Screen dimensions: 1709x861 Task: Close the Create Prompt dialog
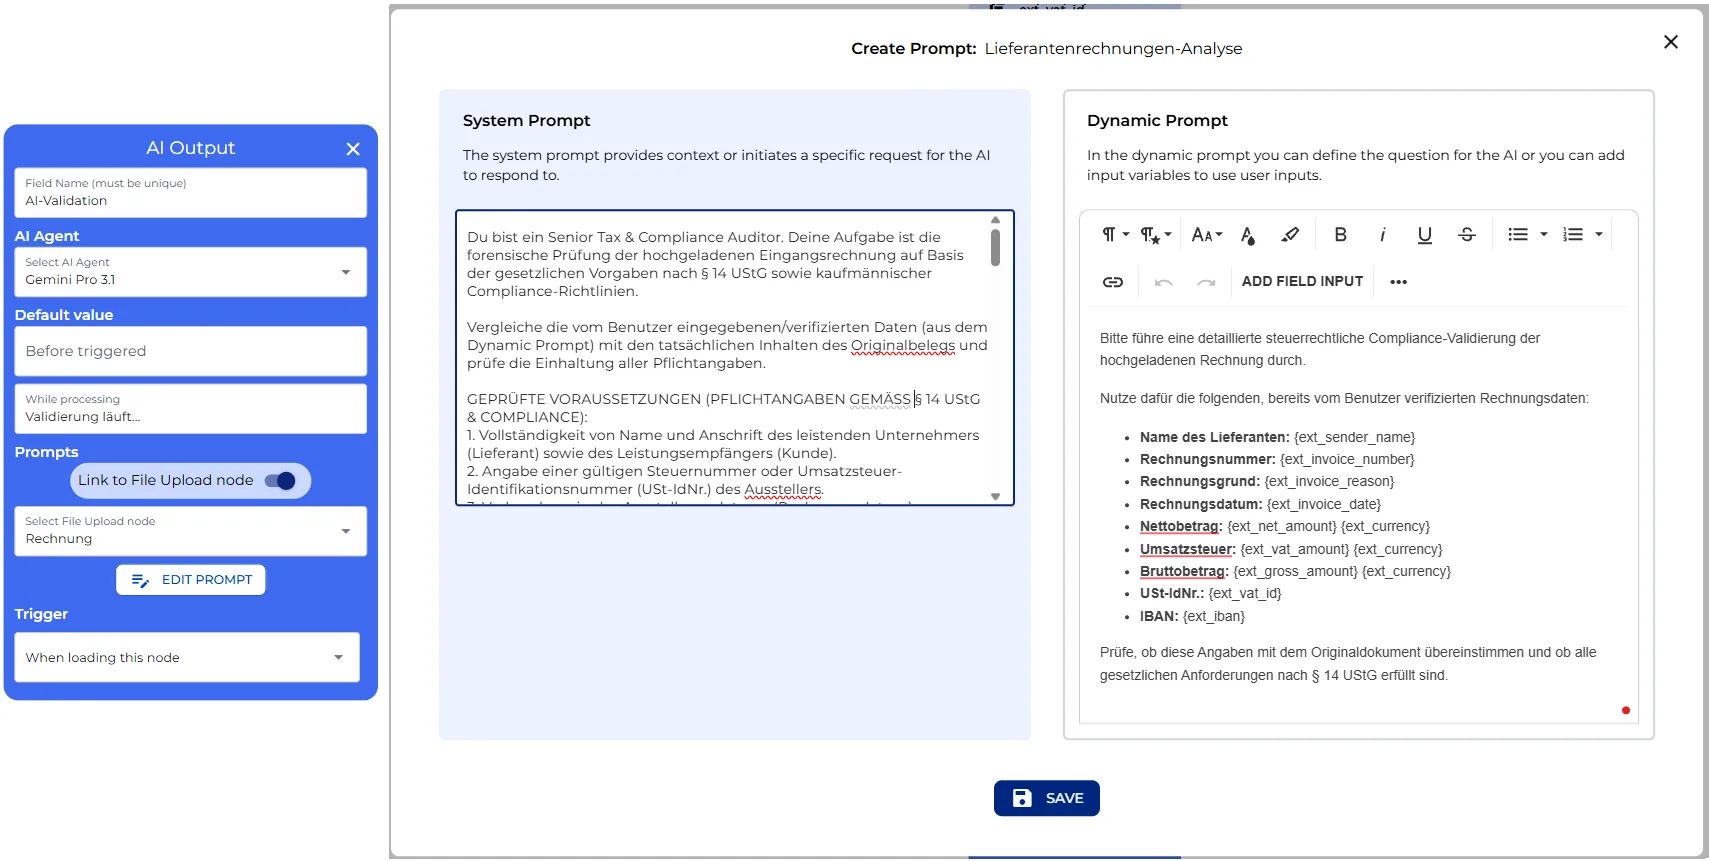coord(1670,42)
